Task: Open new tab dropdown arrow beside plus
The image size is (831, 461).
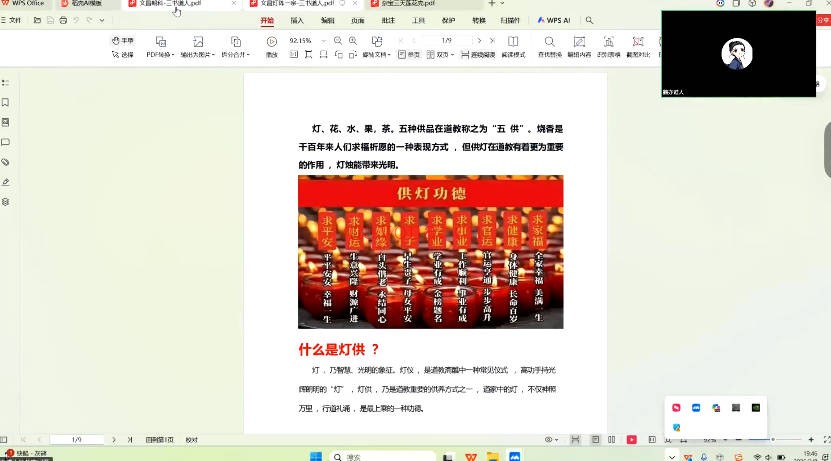Action: tap(502, 3)
